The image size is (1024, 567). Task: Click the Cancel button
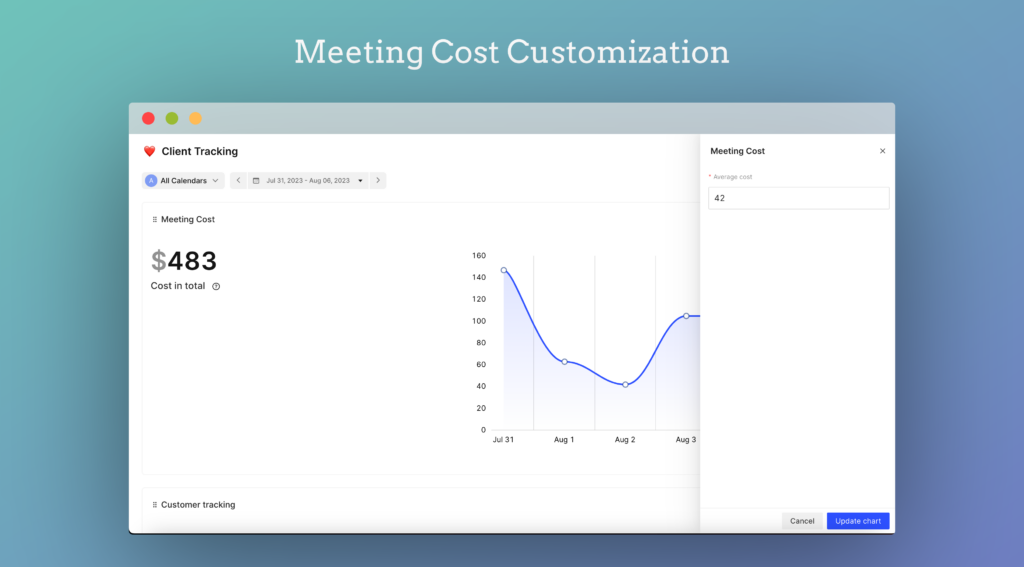tap(802, 521)
